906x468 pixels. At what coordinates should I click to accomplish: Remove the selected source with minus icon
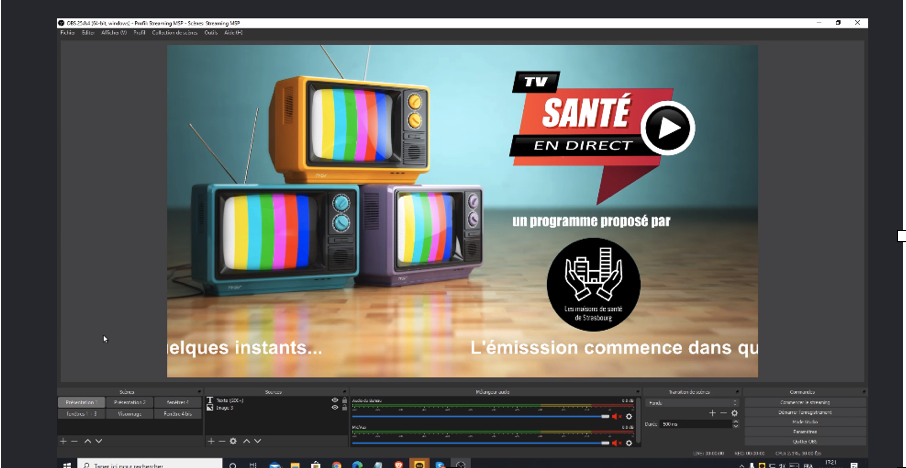coord(222,441)
